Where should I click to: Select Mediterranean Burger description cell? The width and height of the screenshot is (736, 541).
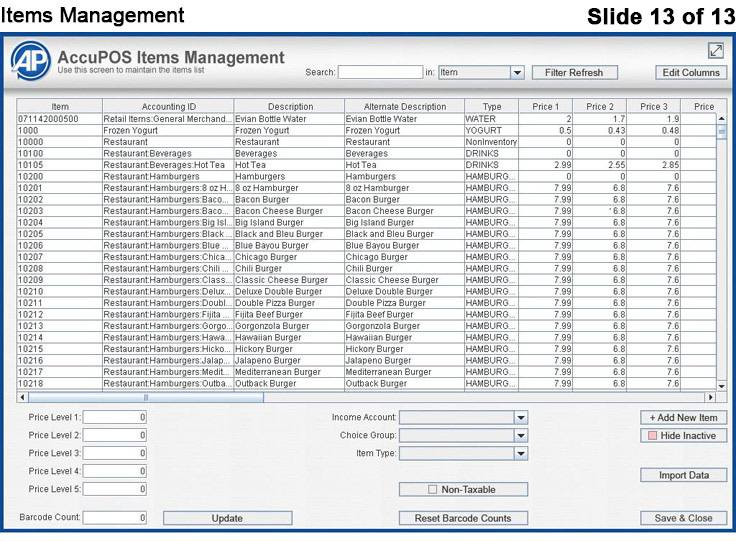click(289, 372)
